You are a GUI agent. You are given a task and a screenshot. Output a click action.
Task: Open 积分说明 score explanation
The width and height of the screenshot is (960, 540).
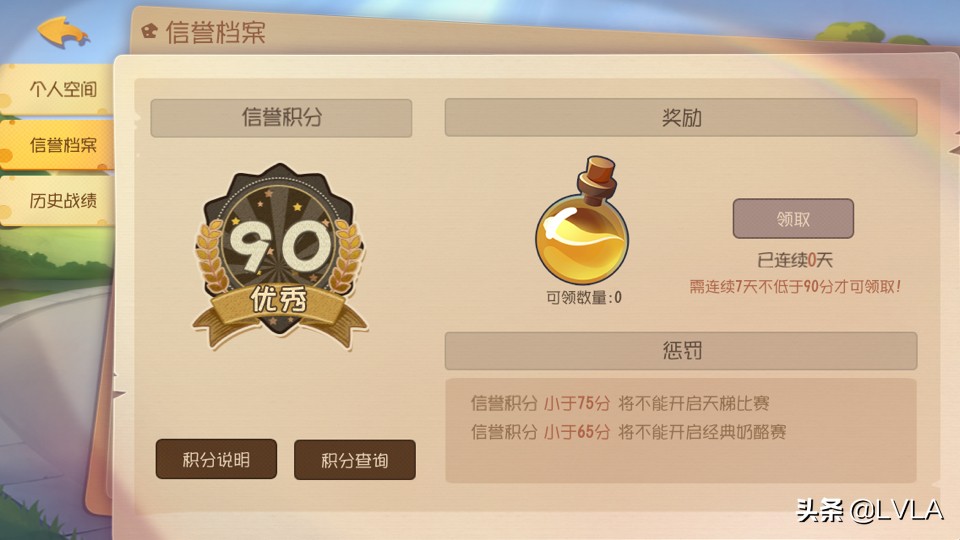216,459
